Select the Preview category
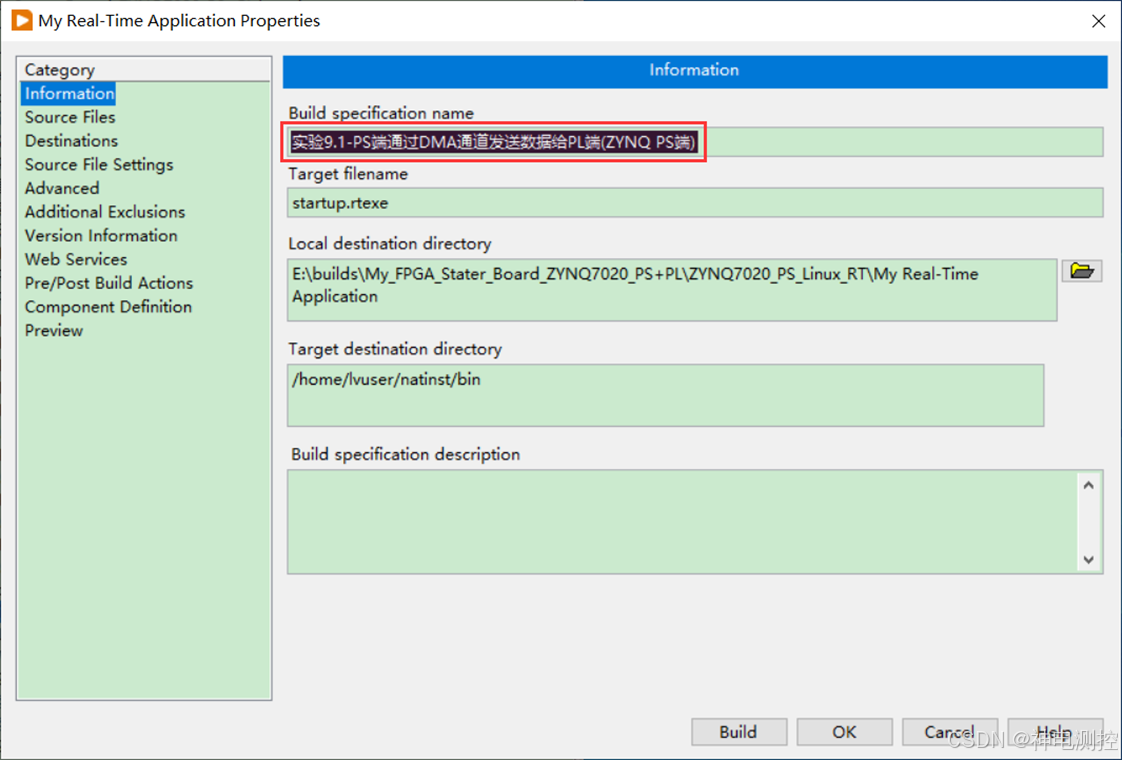The width and height of the screenshot is (1122, 760). point(54,330)
